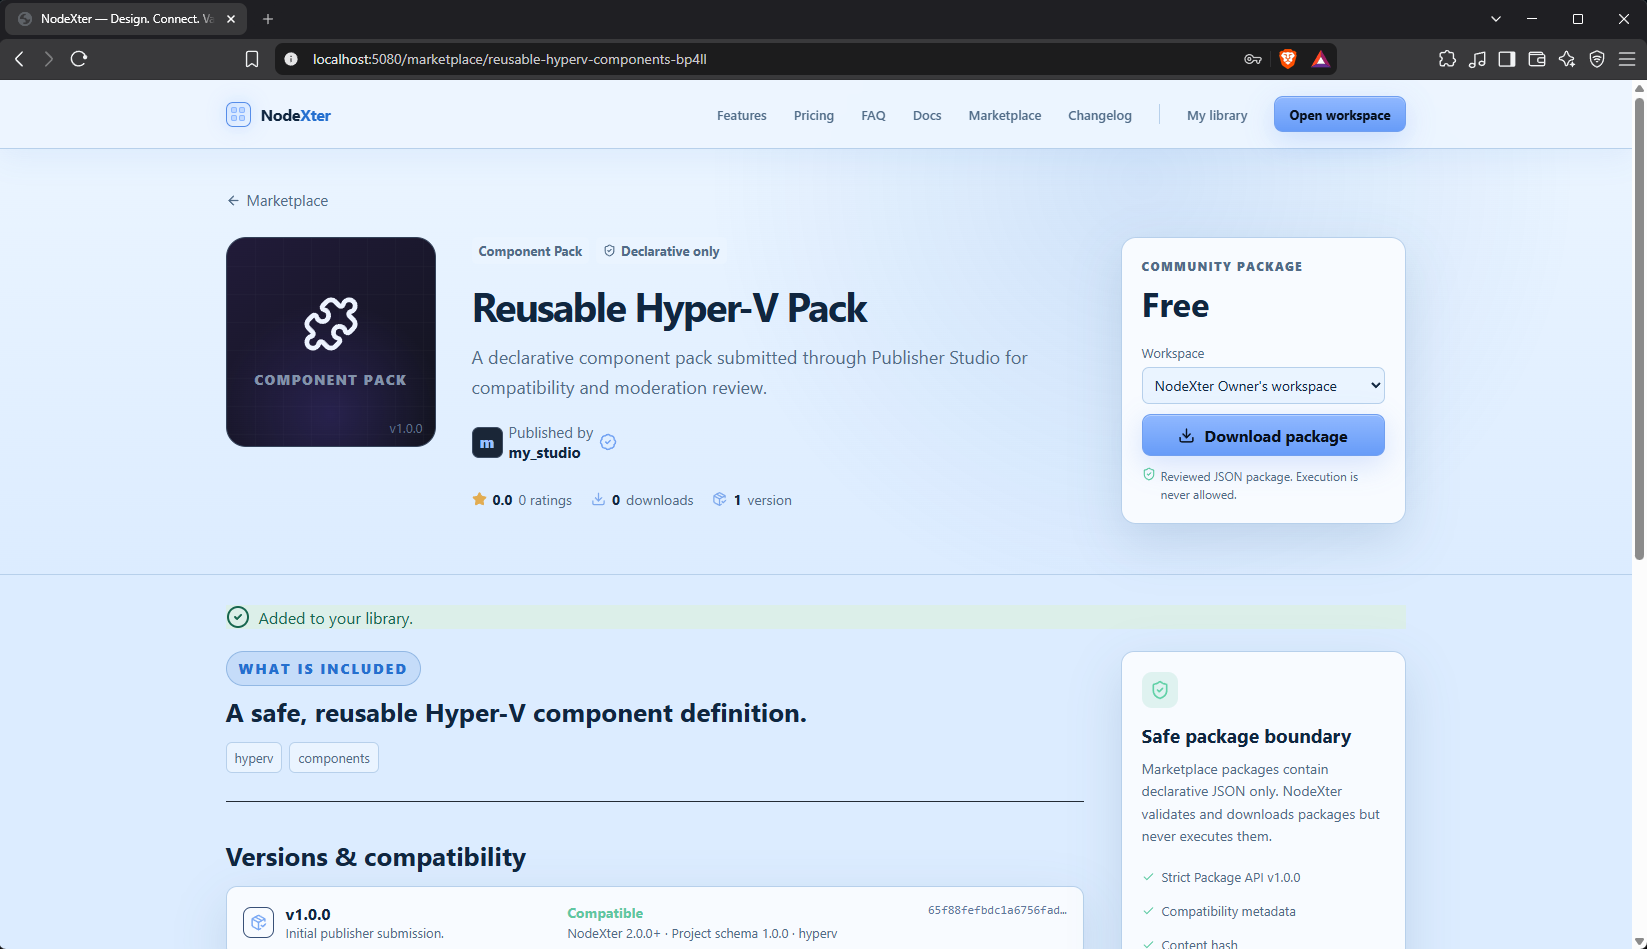Click the cube icon beside 1 version
This screenshot has height=949, width=1647.
[720, 499]
